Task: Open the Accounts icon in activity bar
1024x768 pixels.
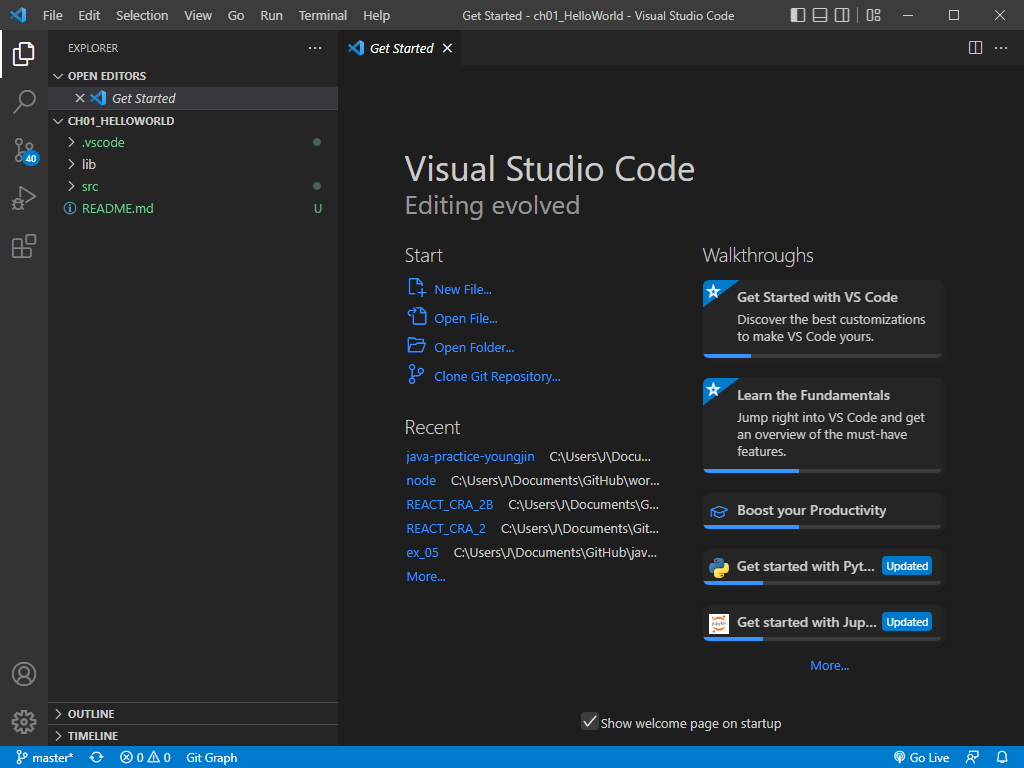Action: pos(24,674)
